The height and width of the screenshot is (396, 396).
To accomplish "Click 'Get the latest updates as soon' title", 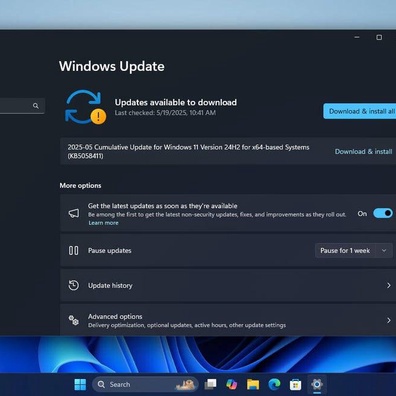I will coord(163,206).
